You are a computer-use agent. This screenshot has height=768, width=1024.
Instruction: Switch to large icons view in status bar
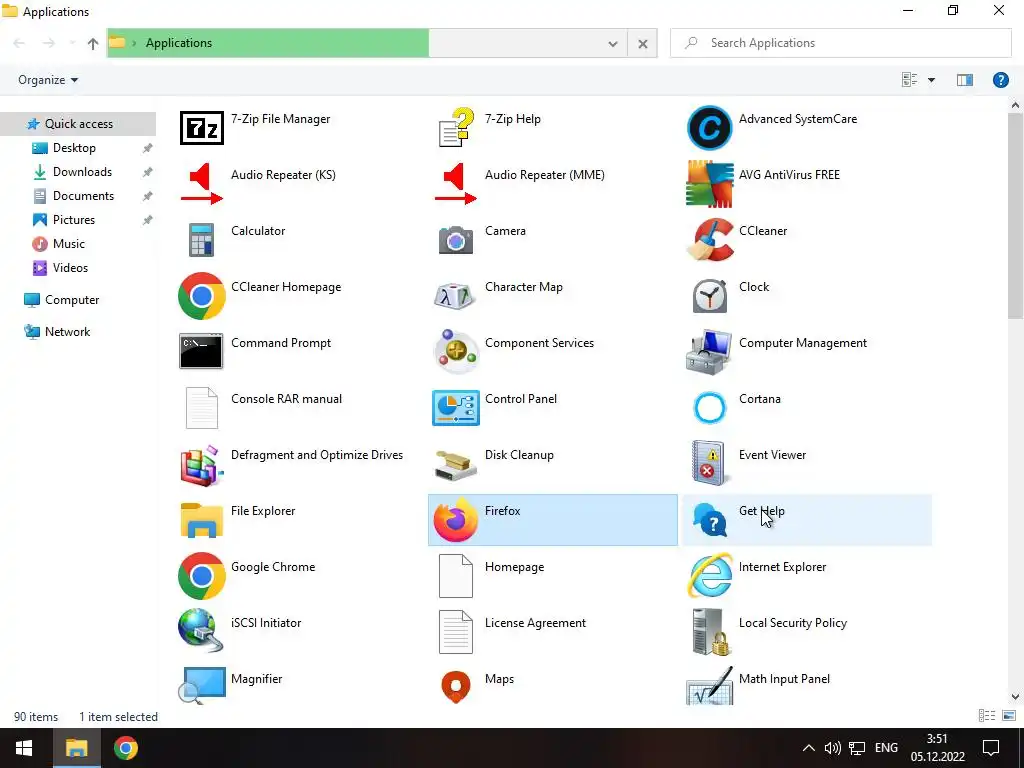pos(1009,716)
